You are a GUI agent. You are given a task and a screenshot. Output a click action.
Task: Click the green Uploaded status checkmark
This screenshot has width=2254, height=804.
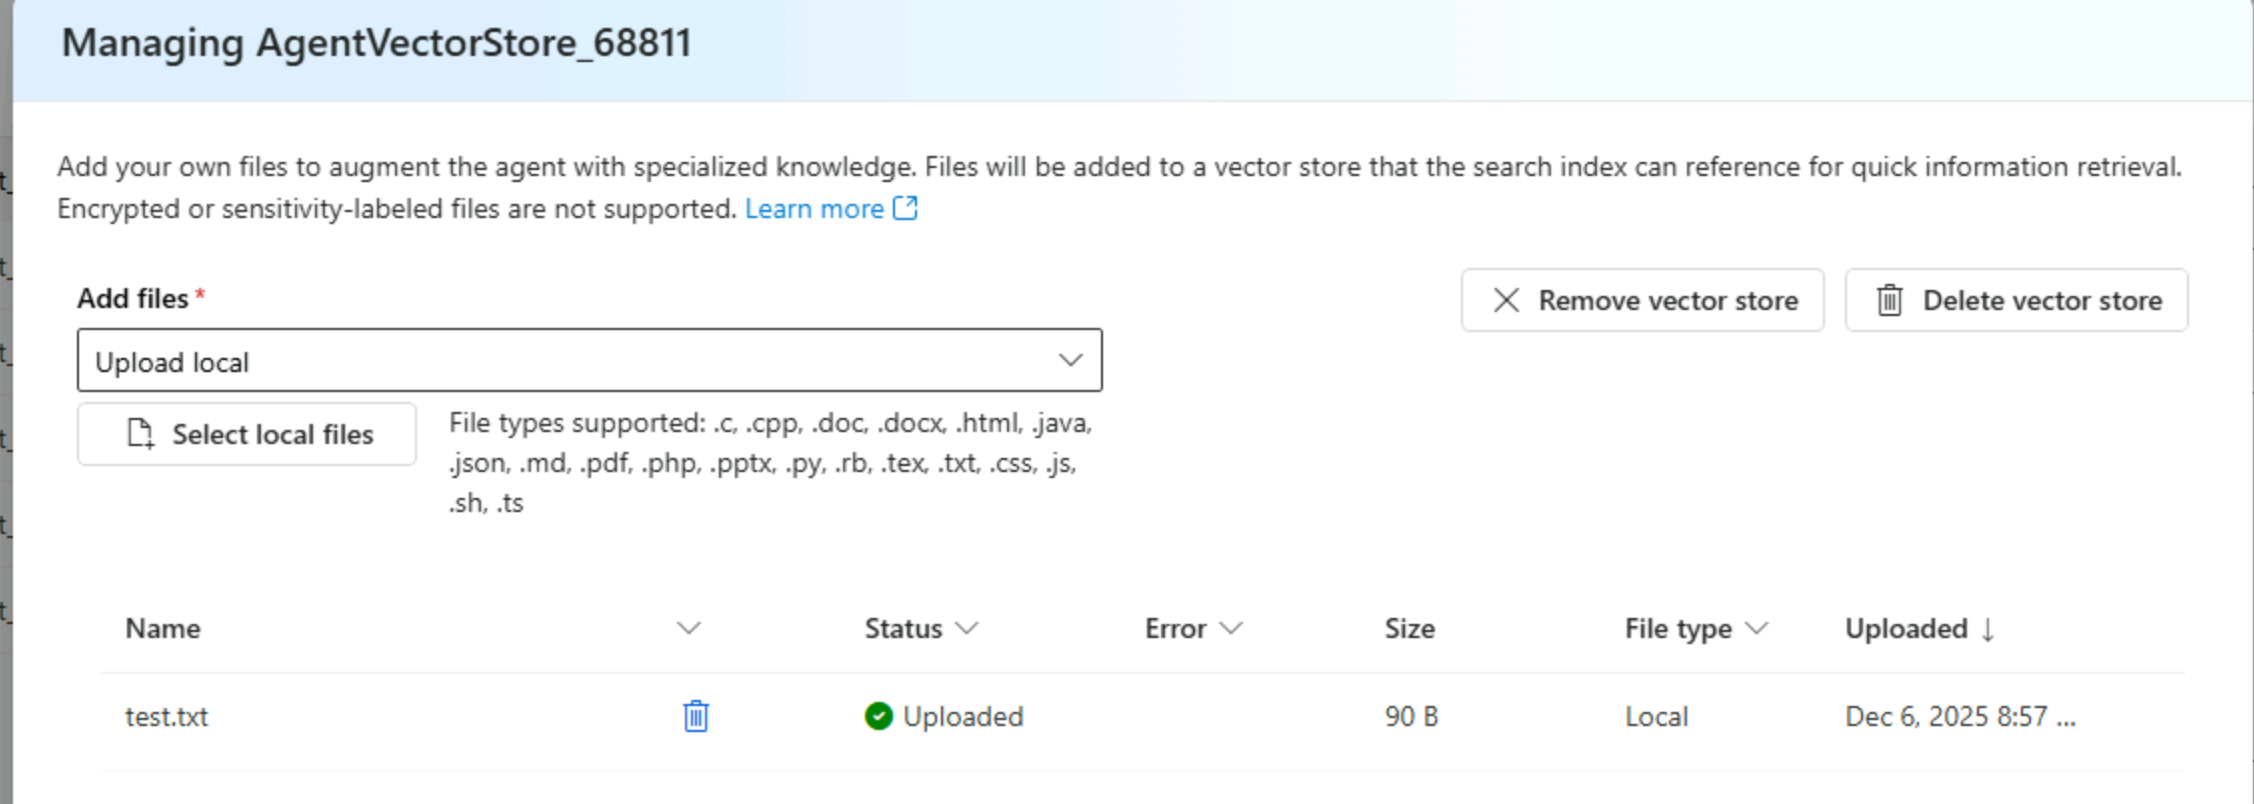point(878,716)
